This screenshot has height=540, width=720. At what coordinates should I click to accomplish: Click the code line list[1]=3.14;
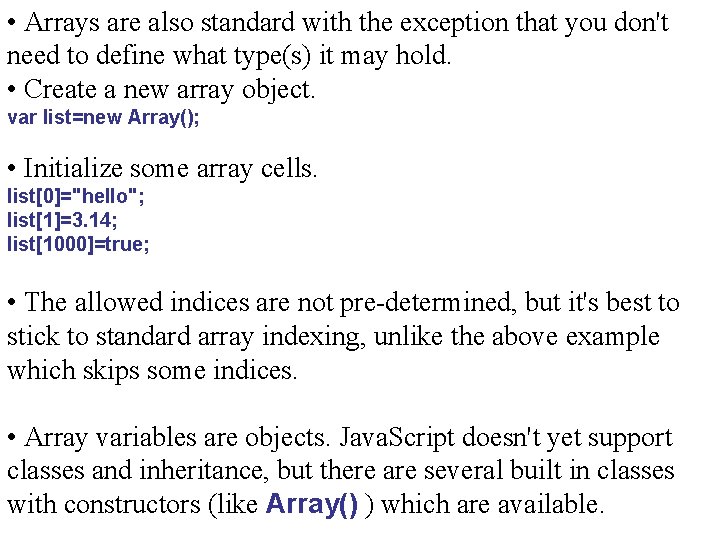tap(62, 220)
